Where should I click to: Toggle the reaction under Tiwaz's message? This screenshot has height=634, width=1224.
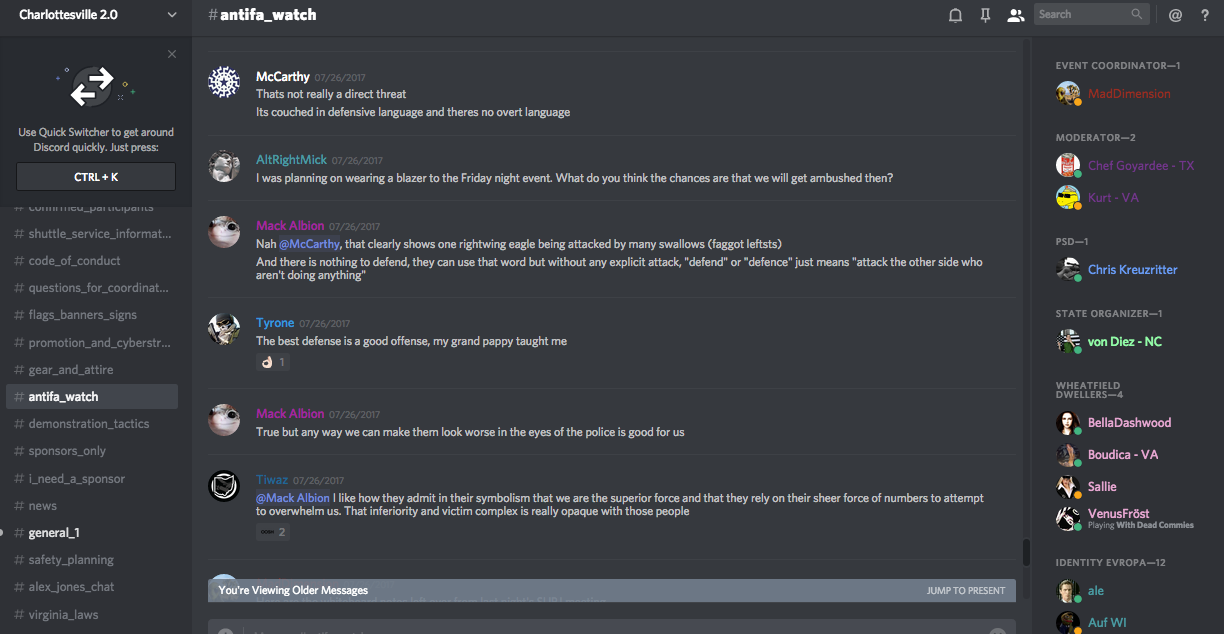coord(272,532)
